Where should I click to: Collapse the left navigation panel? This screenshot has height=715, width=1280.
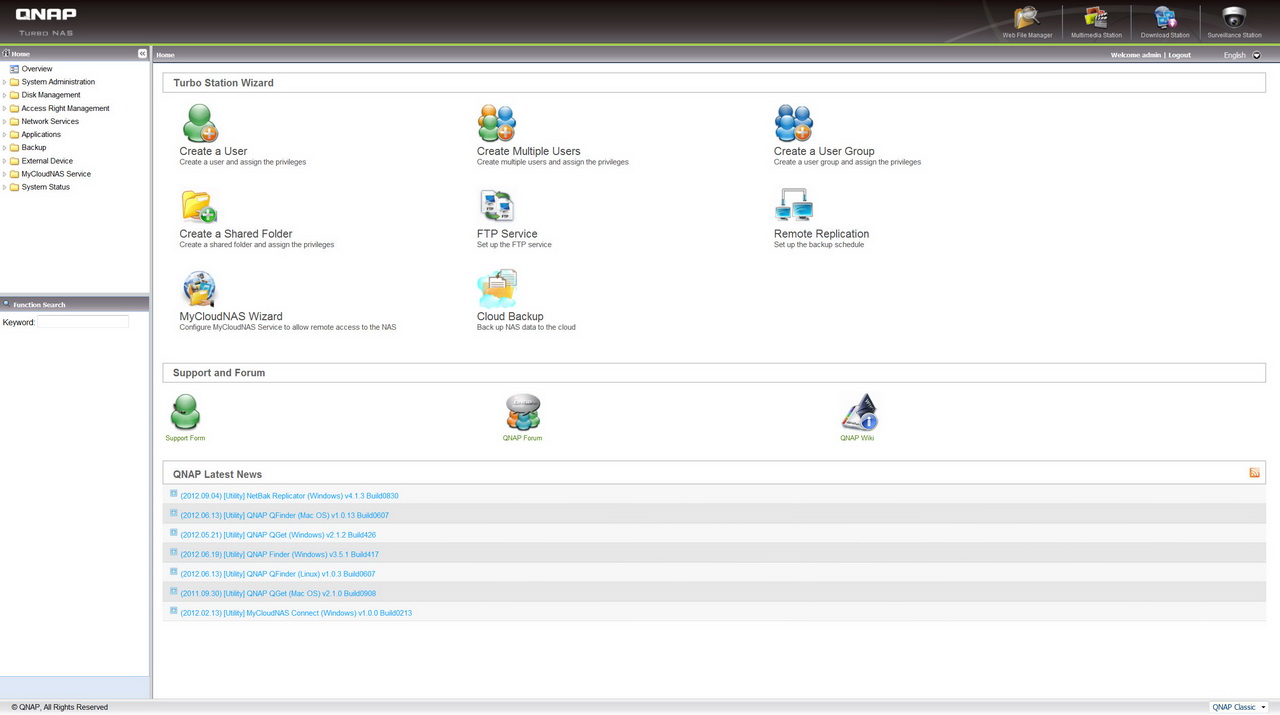(142, 53)
